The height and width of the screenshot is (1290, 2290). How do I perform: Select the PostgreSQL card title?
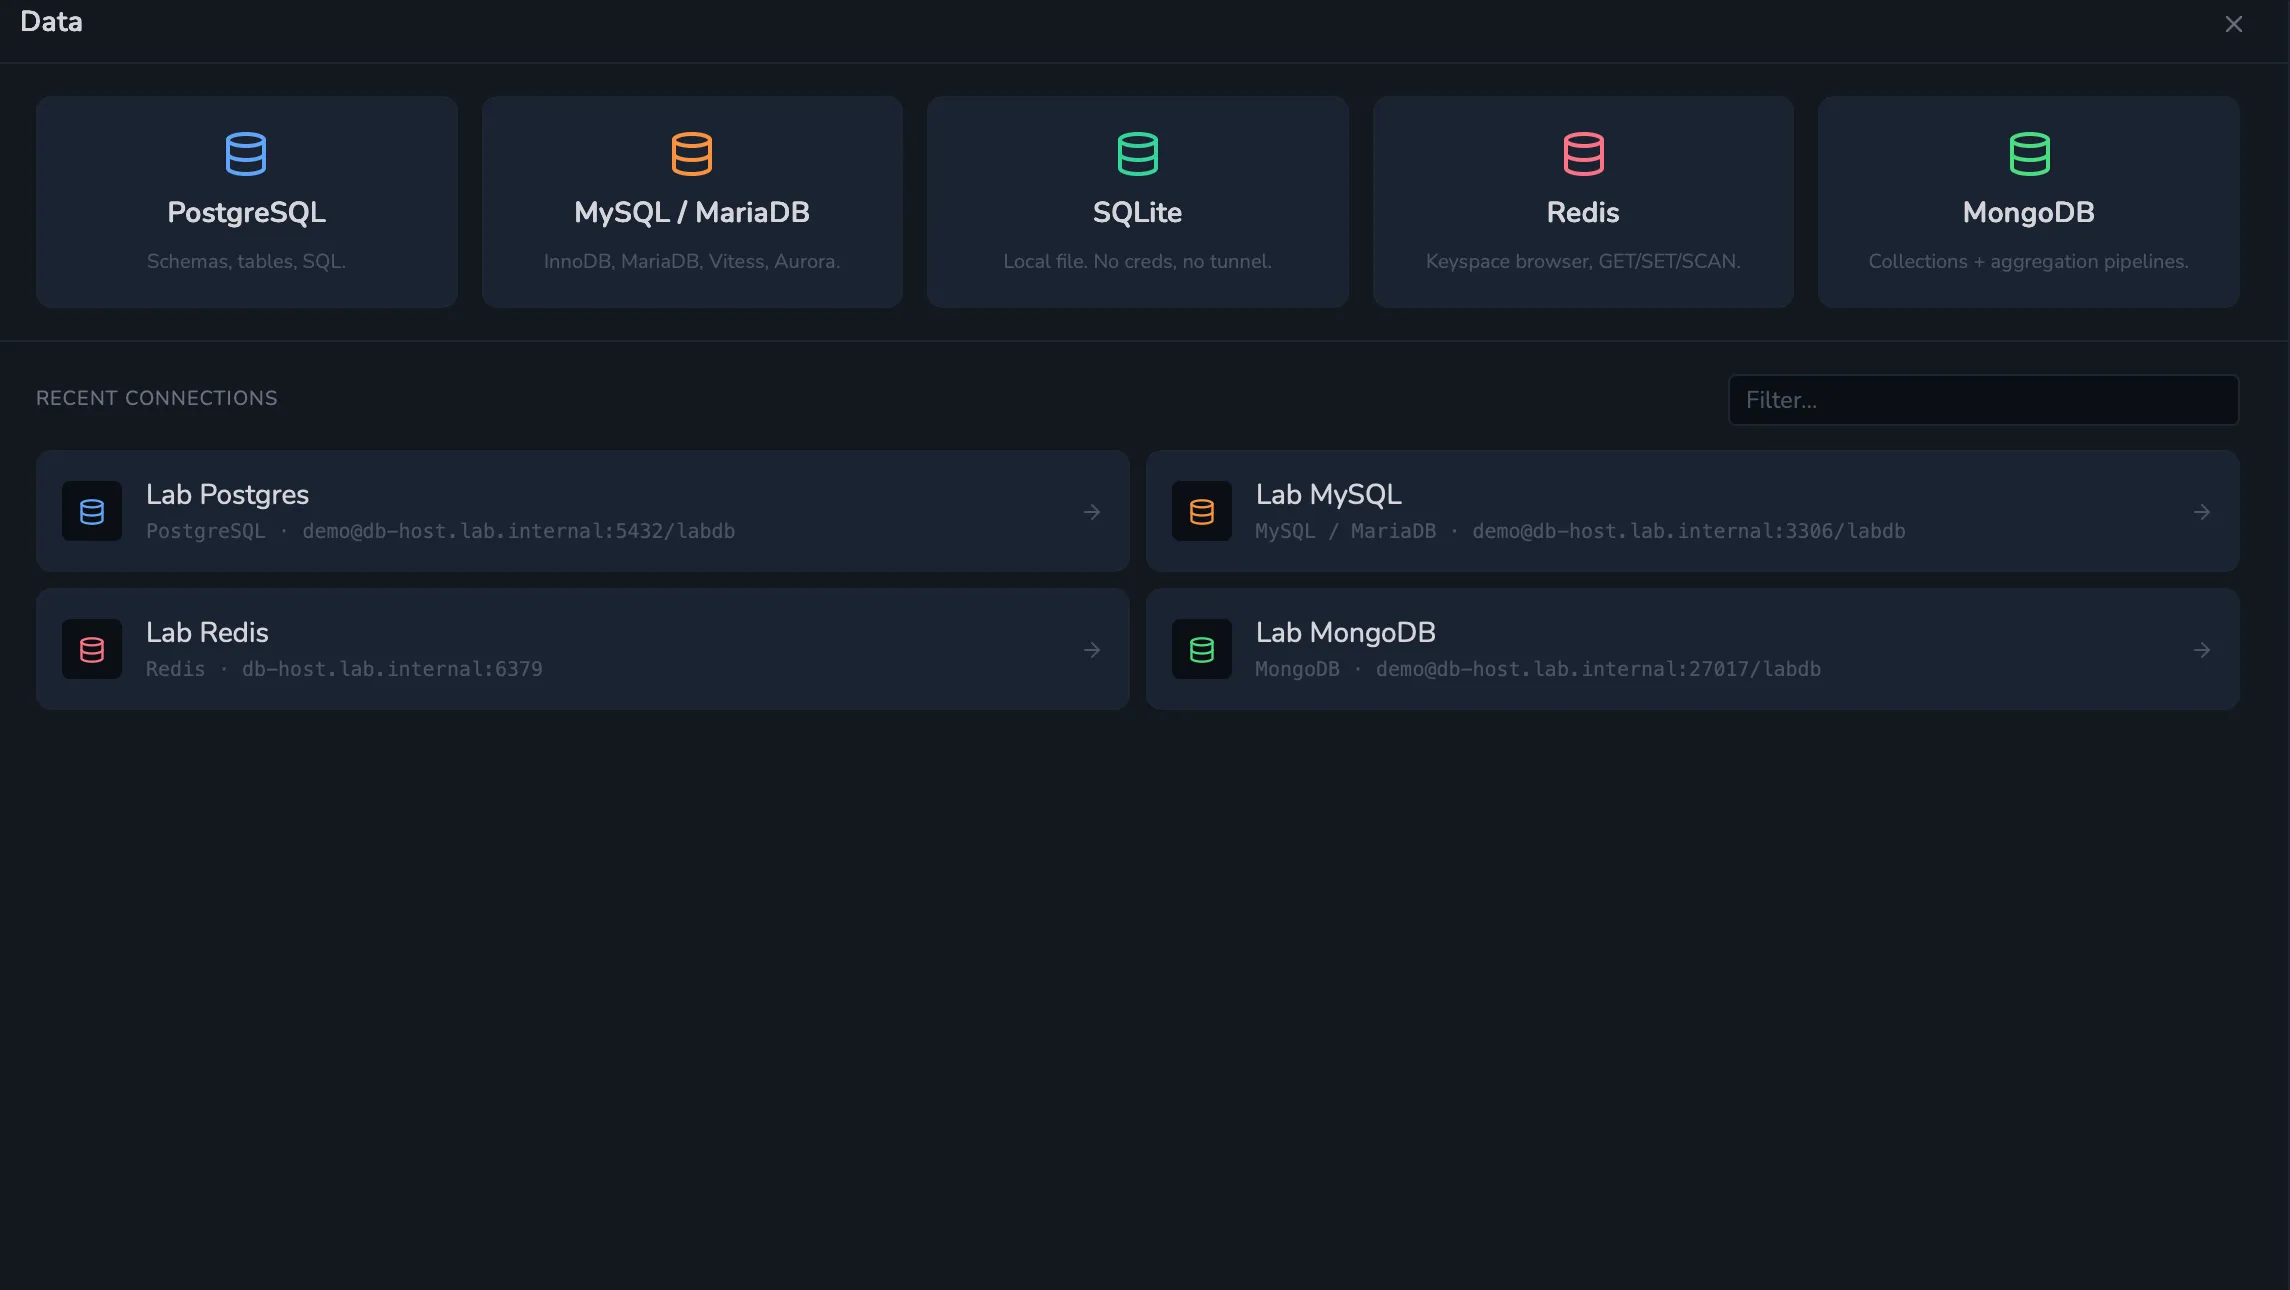(246, 213)
